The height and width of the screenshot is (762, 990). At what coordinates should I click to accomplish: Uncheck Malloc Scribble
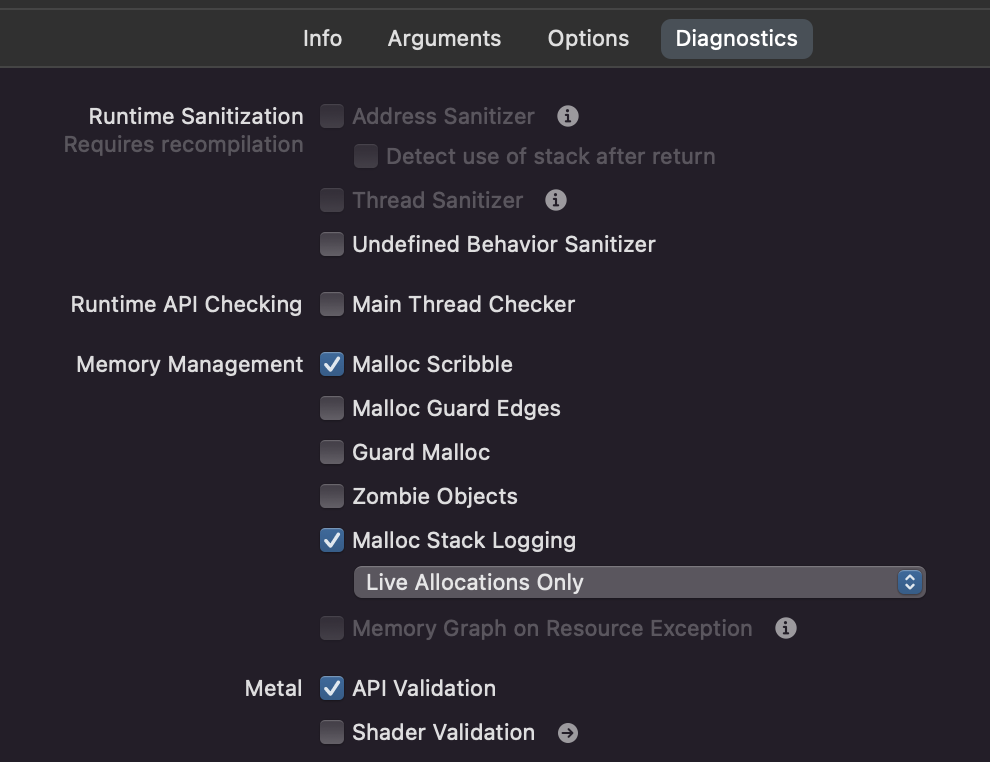tap(332, 364)
